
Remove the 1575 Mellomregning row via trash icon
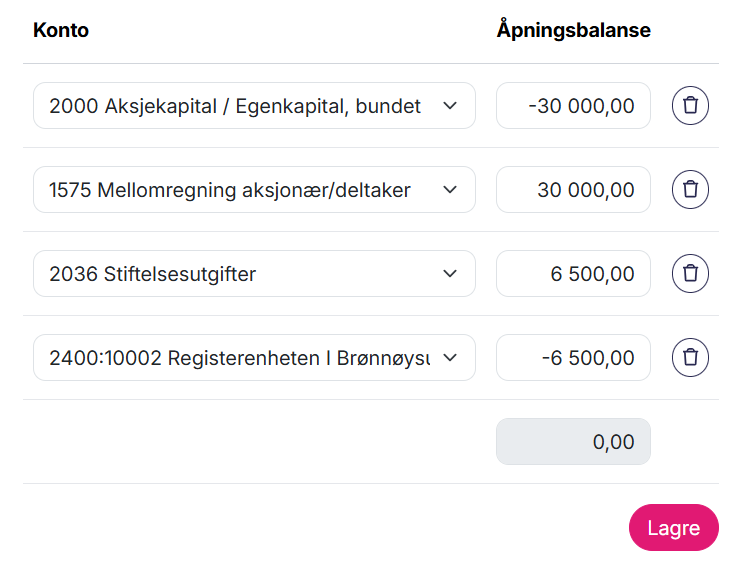click(690, 190)
